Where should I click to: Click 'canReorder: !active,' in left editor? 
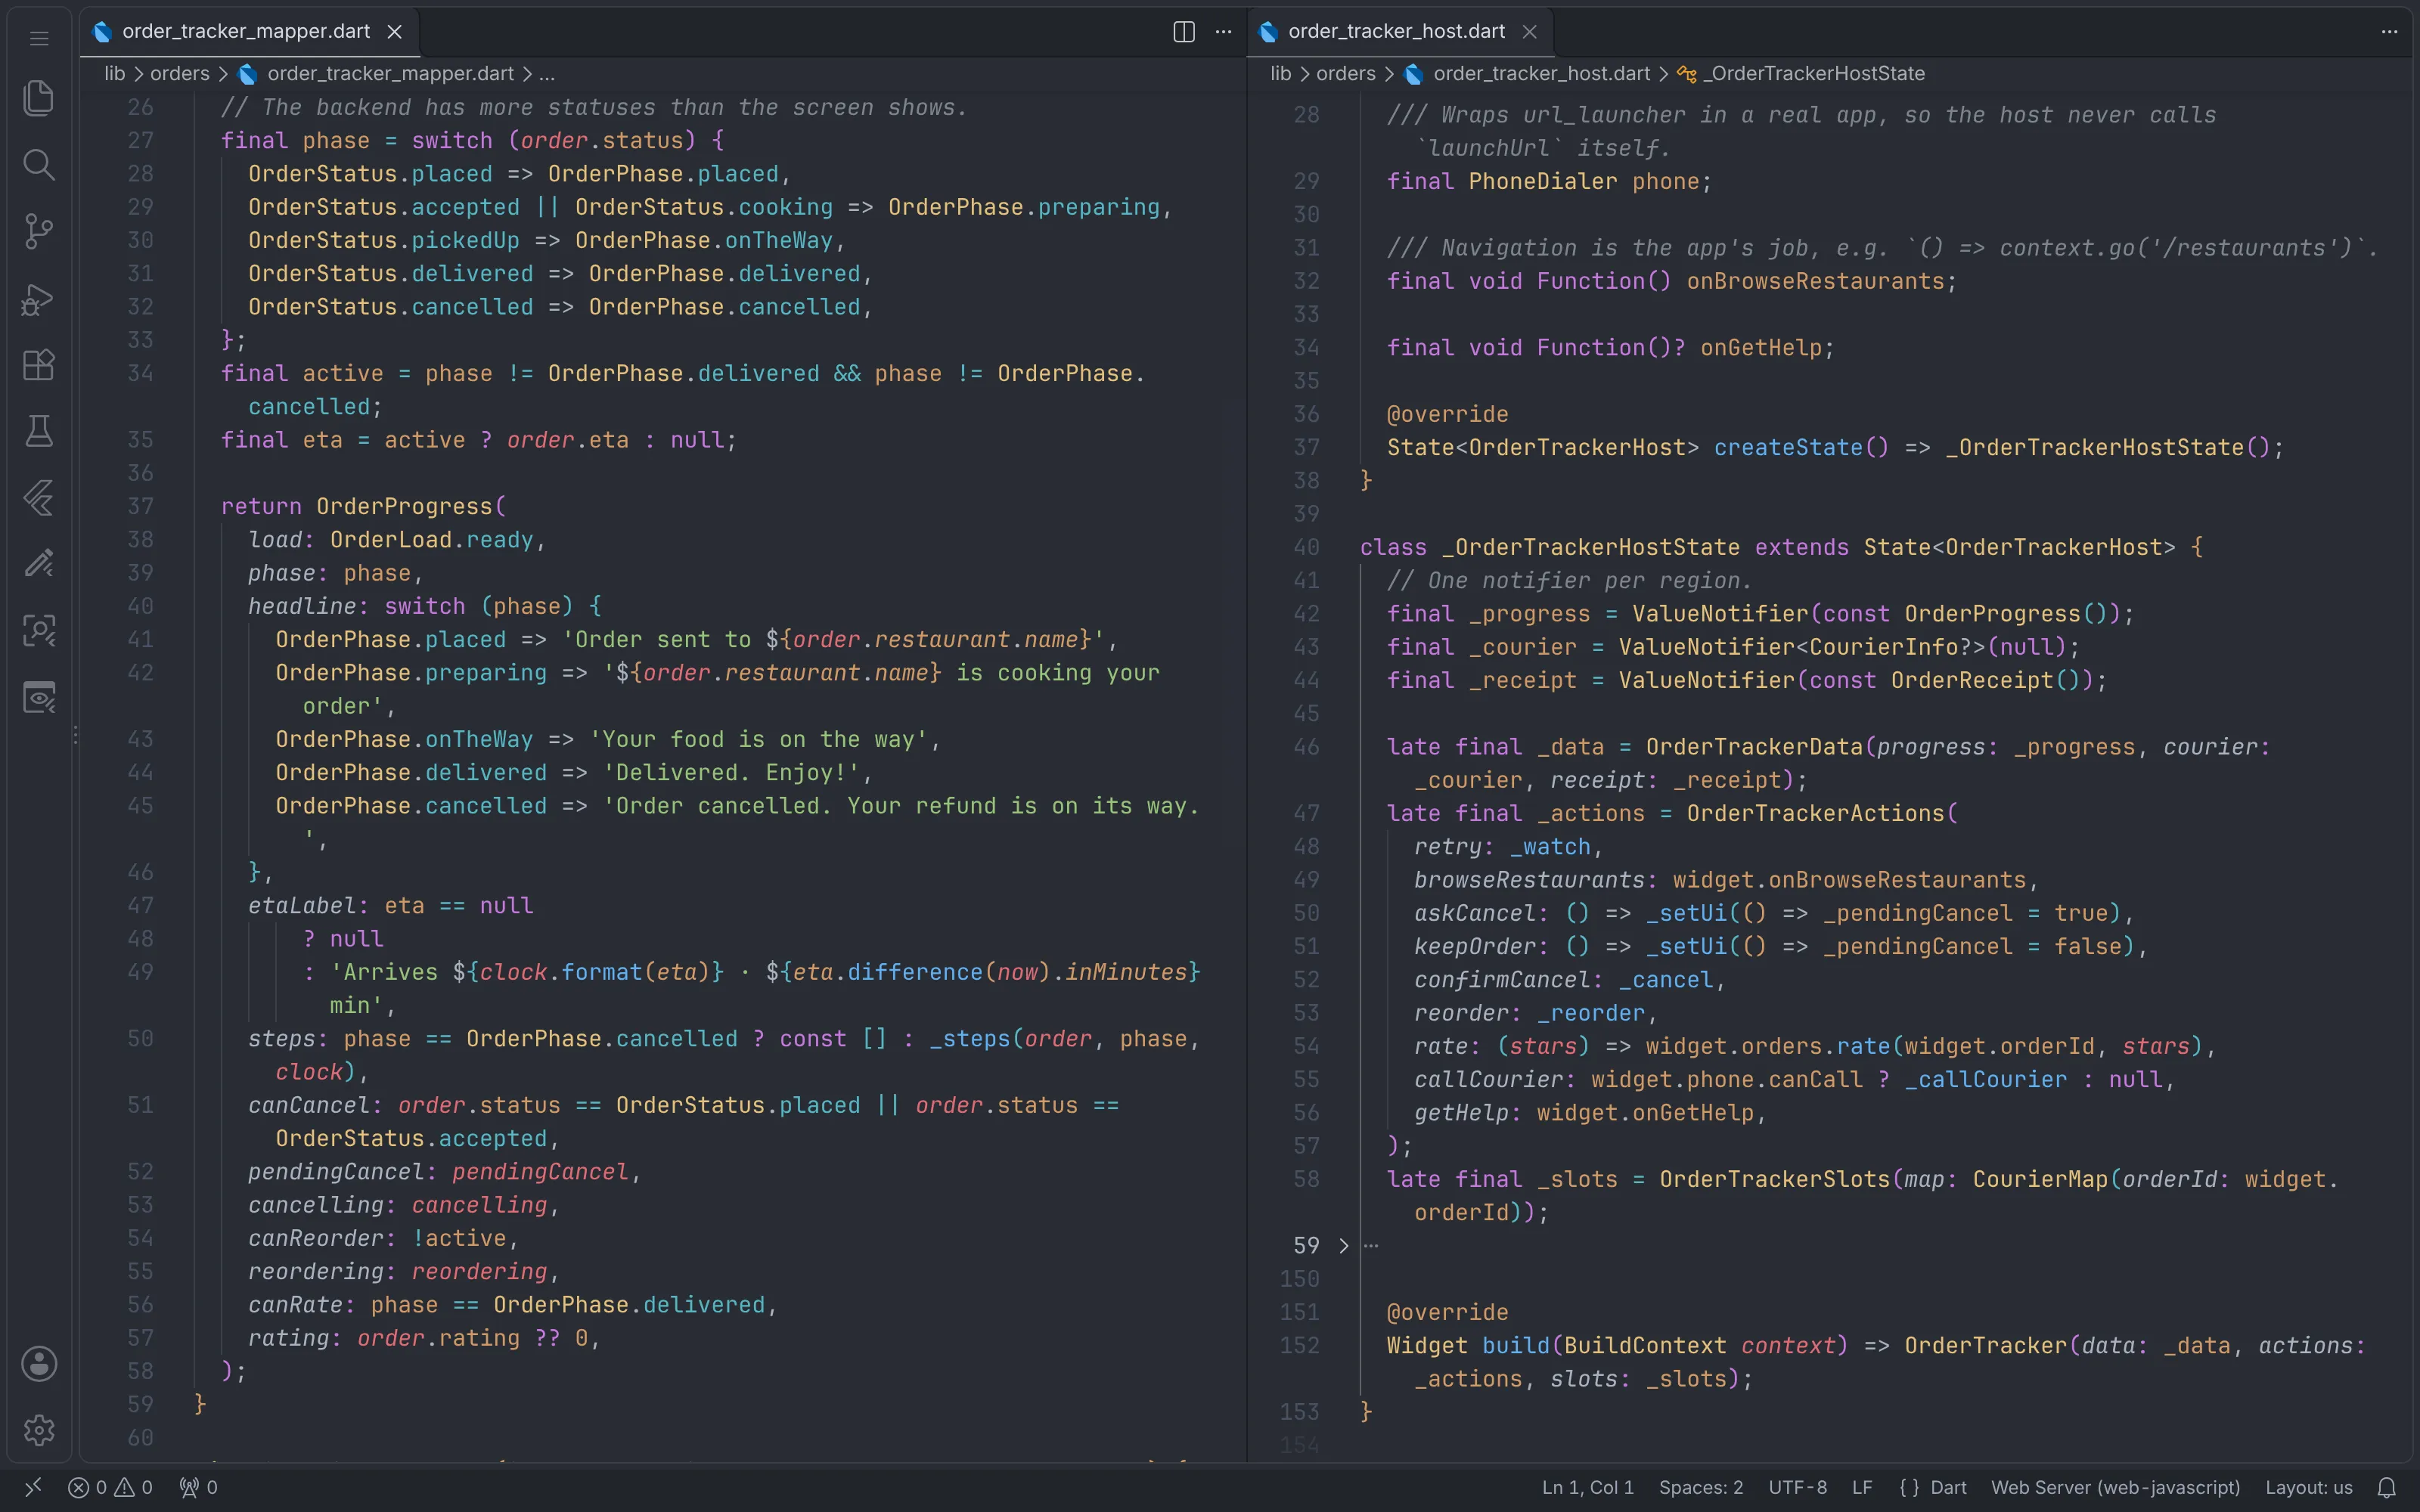[384, 1239]
